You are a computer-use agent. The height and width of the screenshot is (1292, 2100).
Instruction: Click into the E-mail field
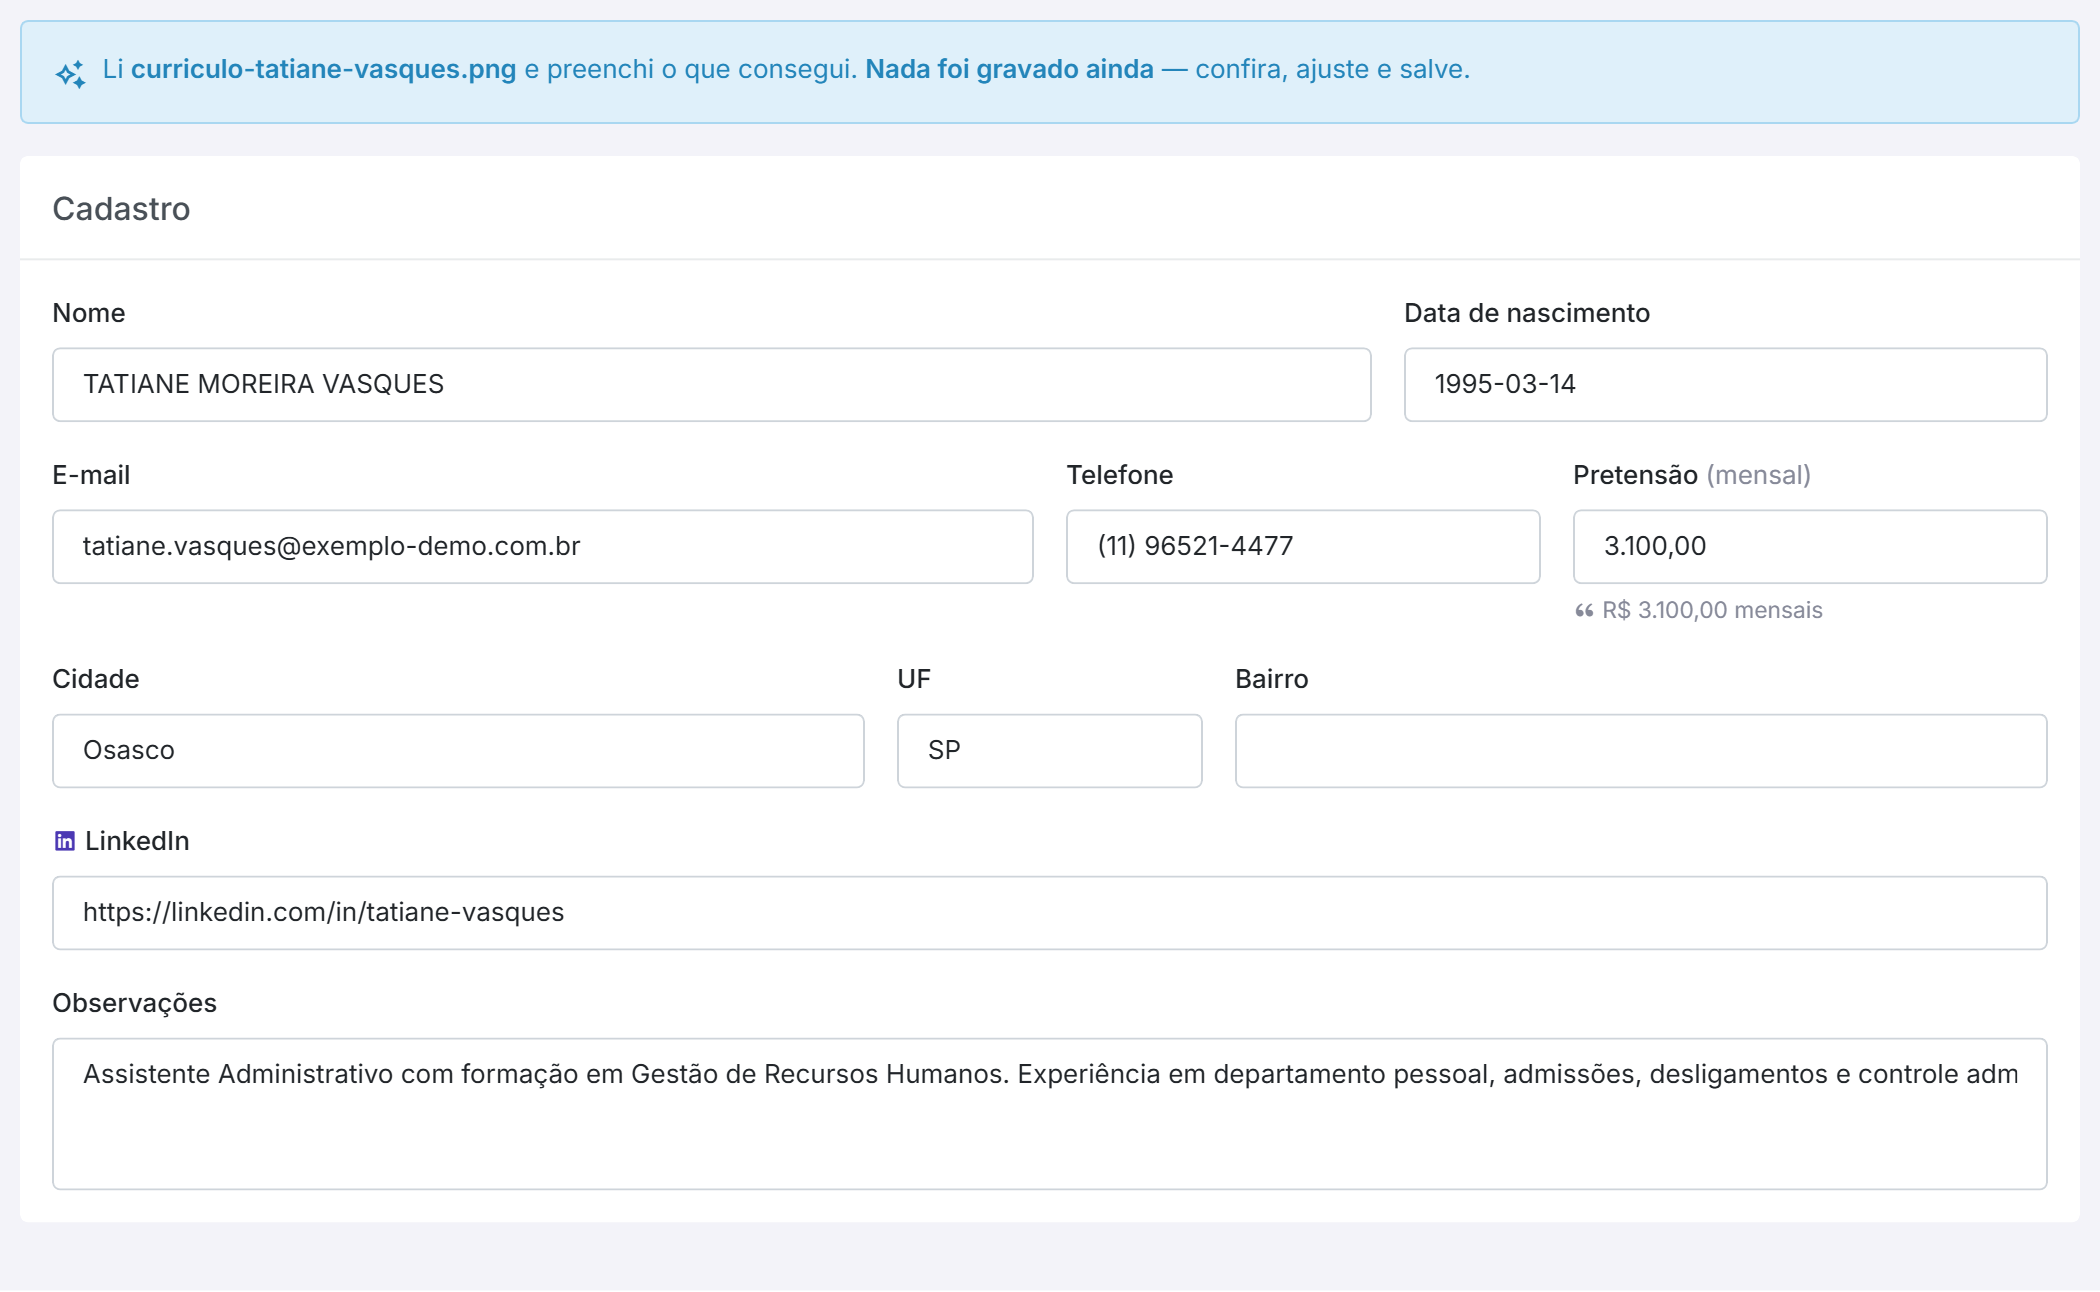point(543,547)
